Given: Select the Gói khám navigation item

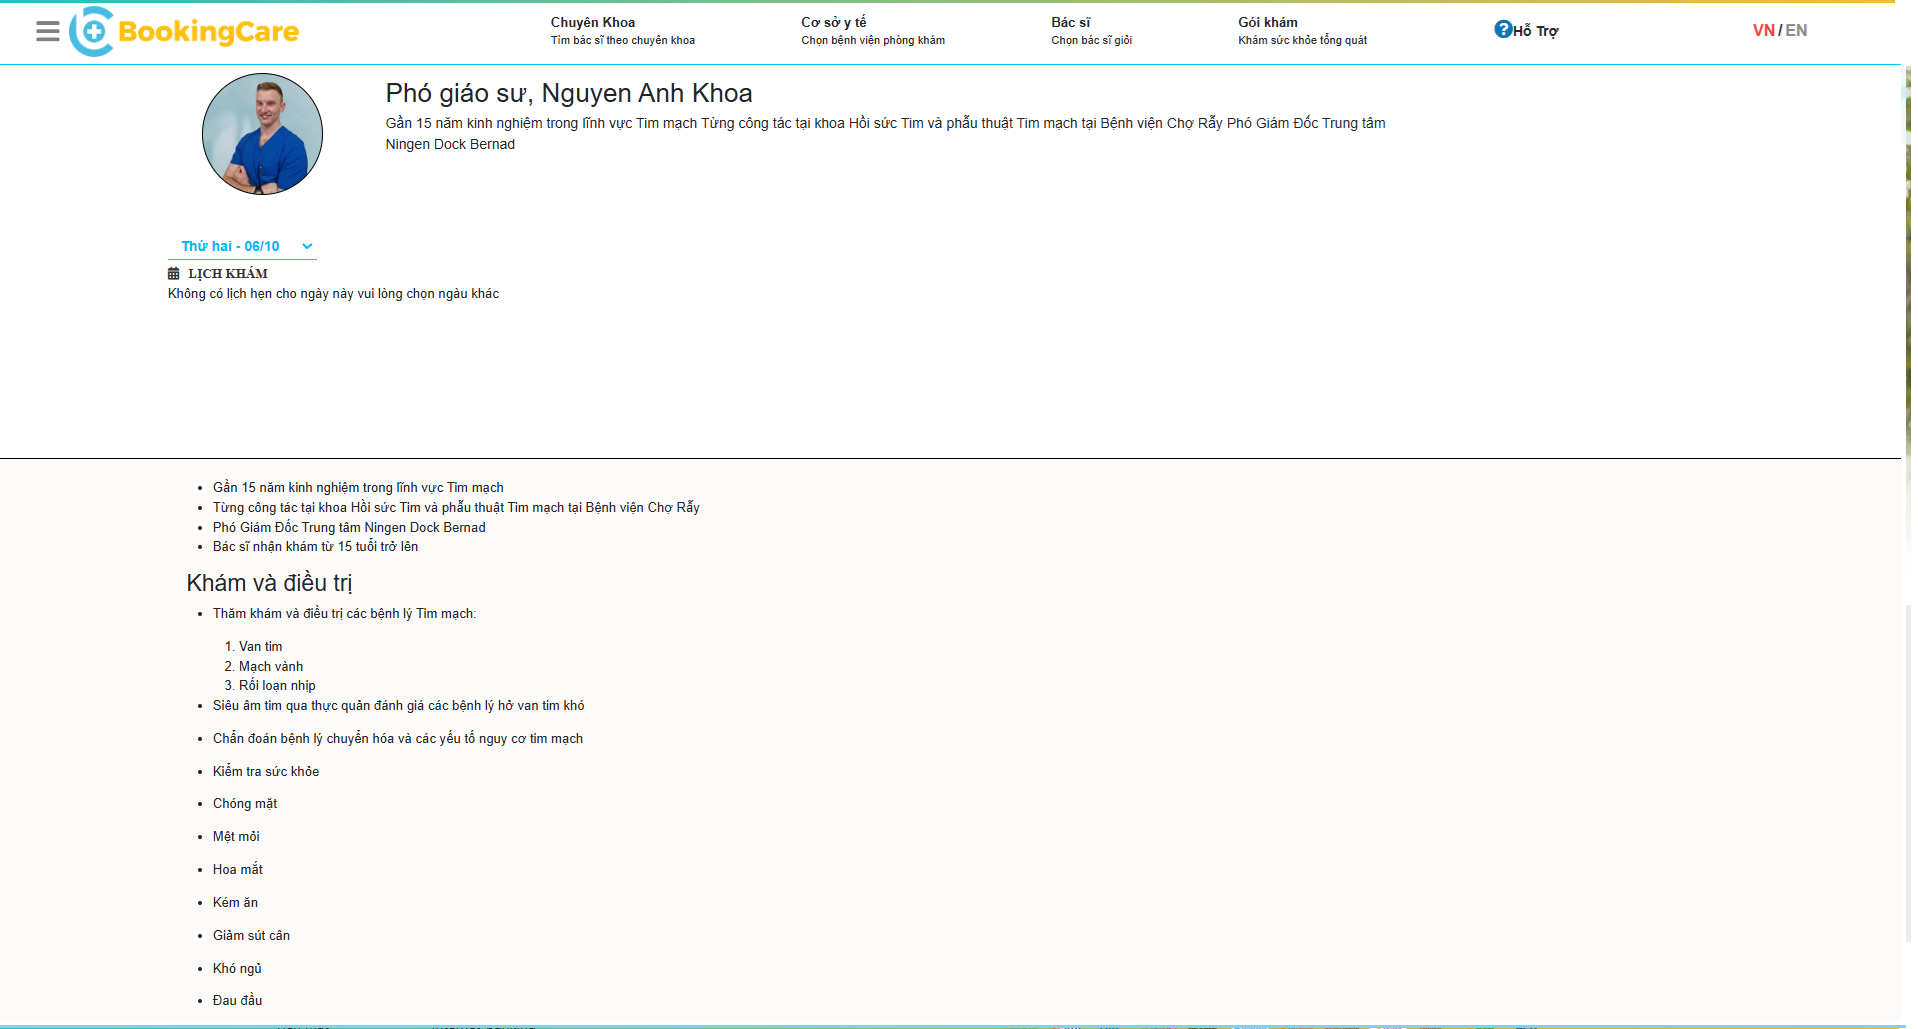Looking at the screenshot, I should click(1267, 22).
